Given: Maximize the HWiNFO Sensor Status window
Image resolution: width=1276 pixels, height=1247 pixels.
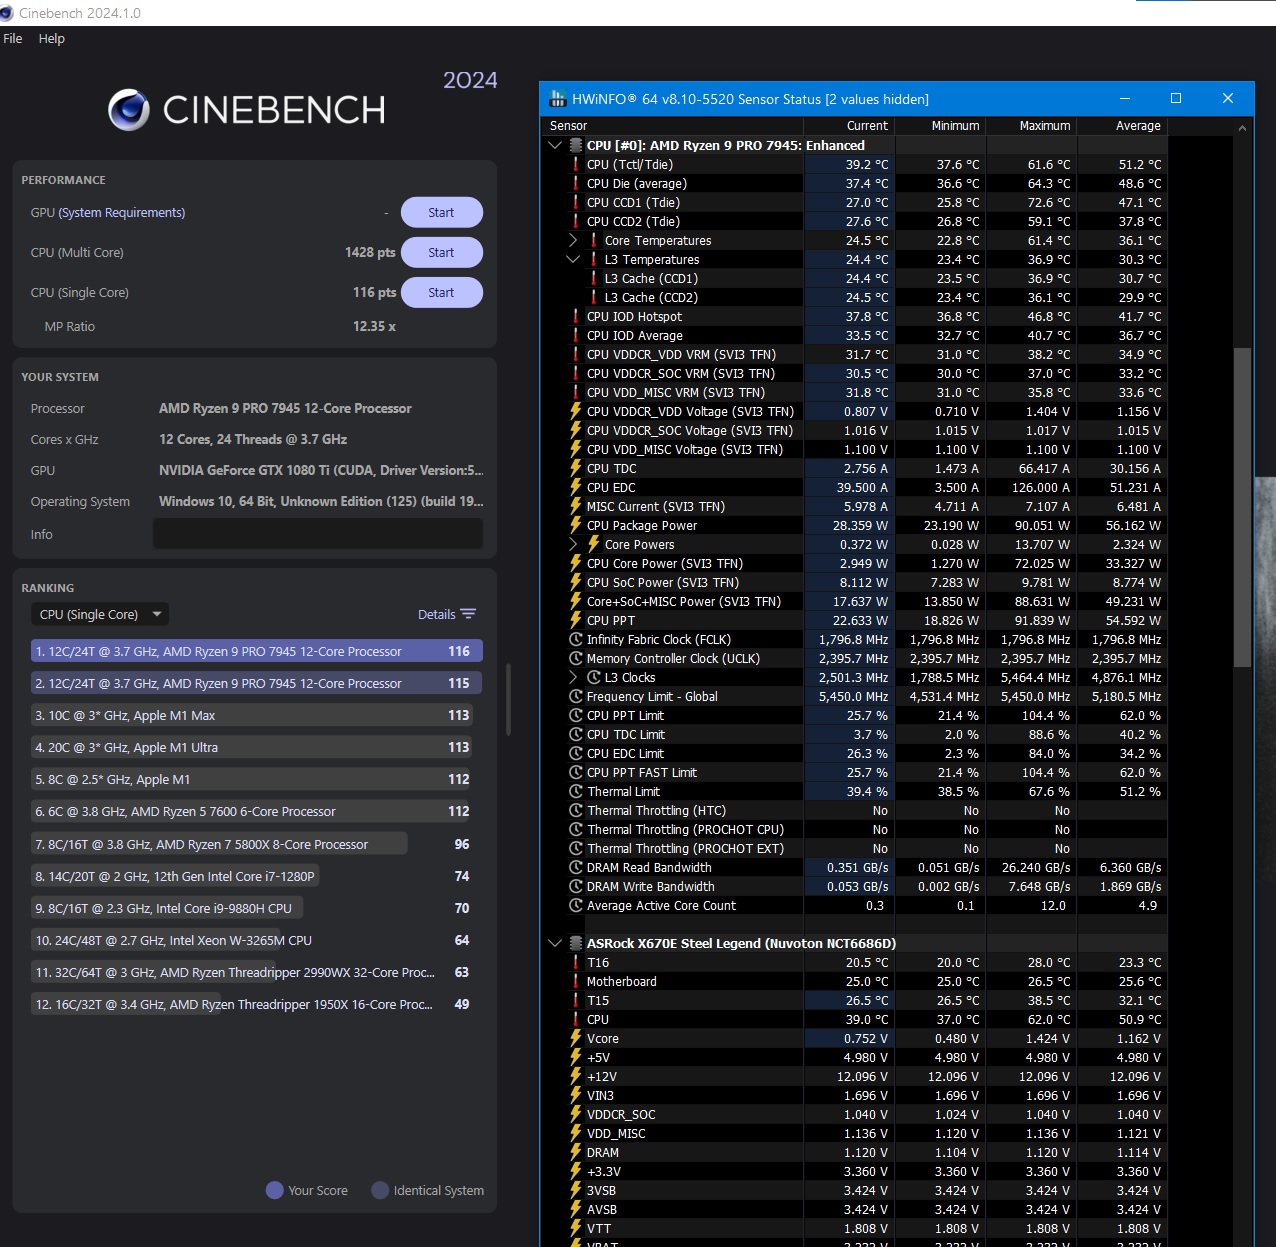Looking at the screenshot, I should (x=1176, y=98).
